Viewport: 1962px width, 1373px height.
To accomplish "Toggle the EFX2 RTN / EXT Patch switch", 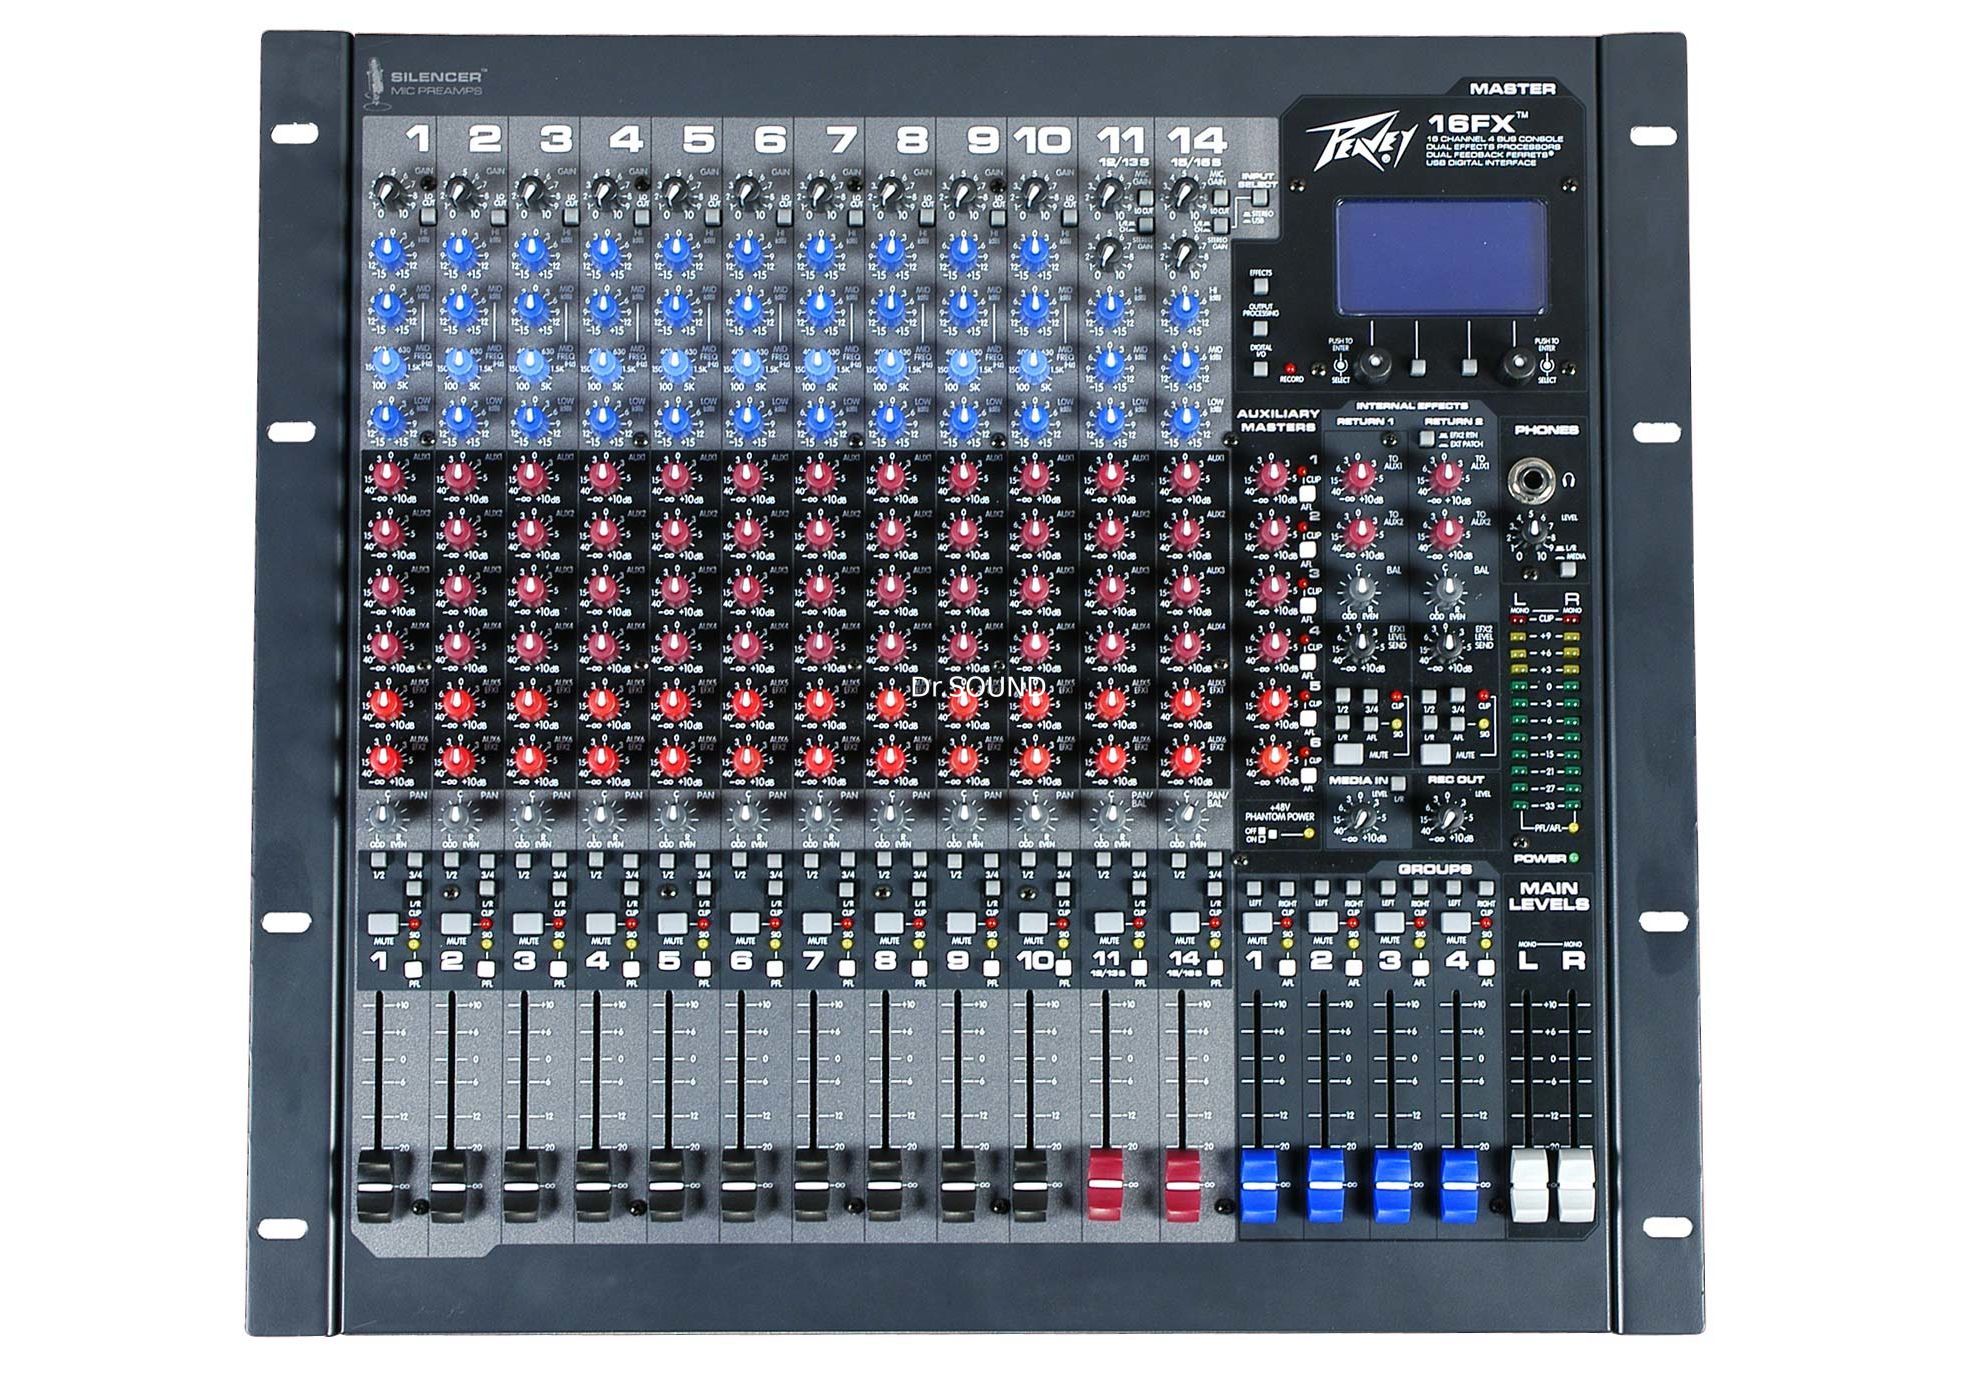I will 1426,438.
